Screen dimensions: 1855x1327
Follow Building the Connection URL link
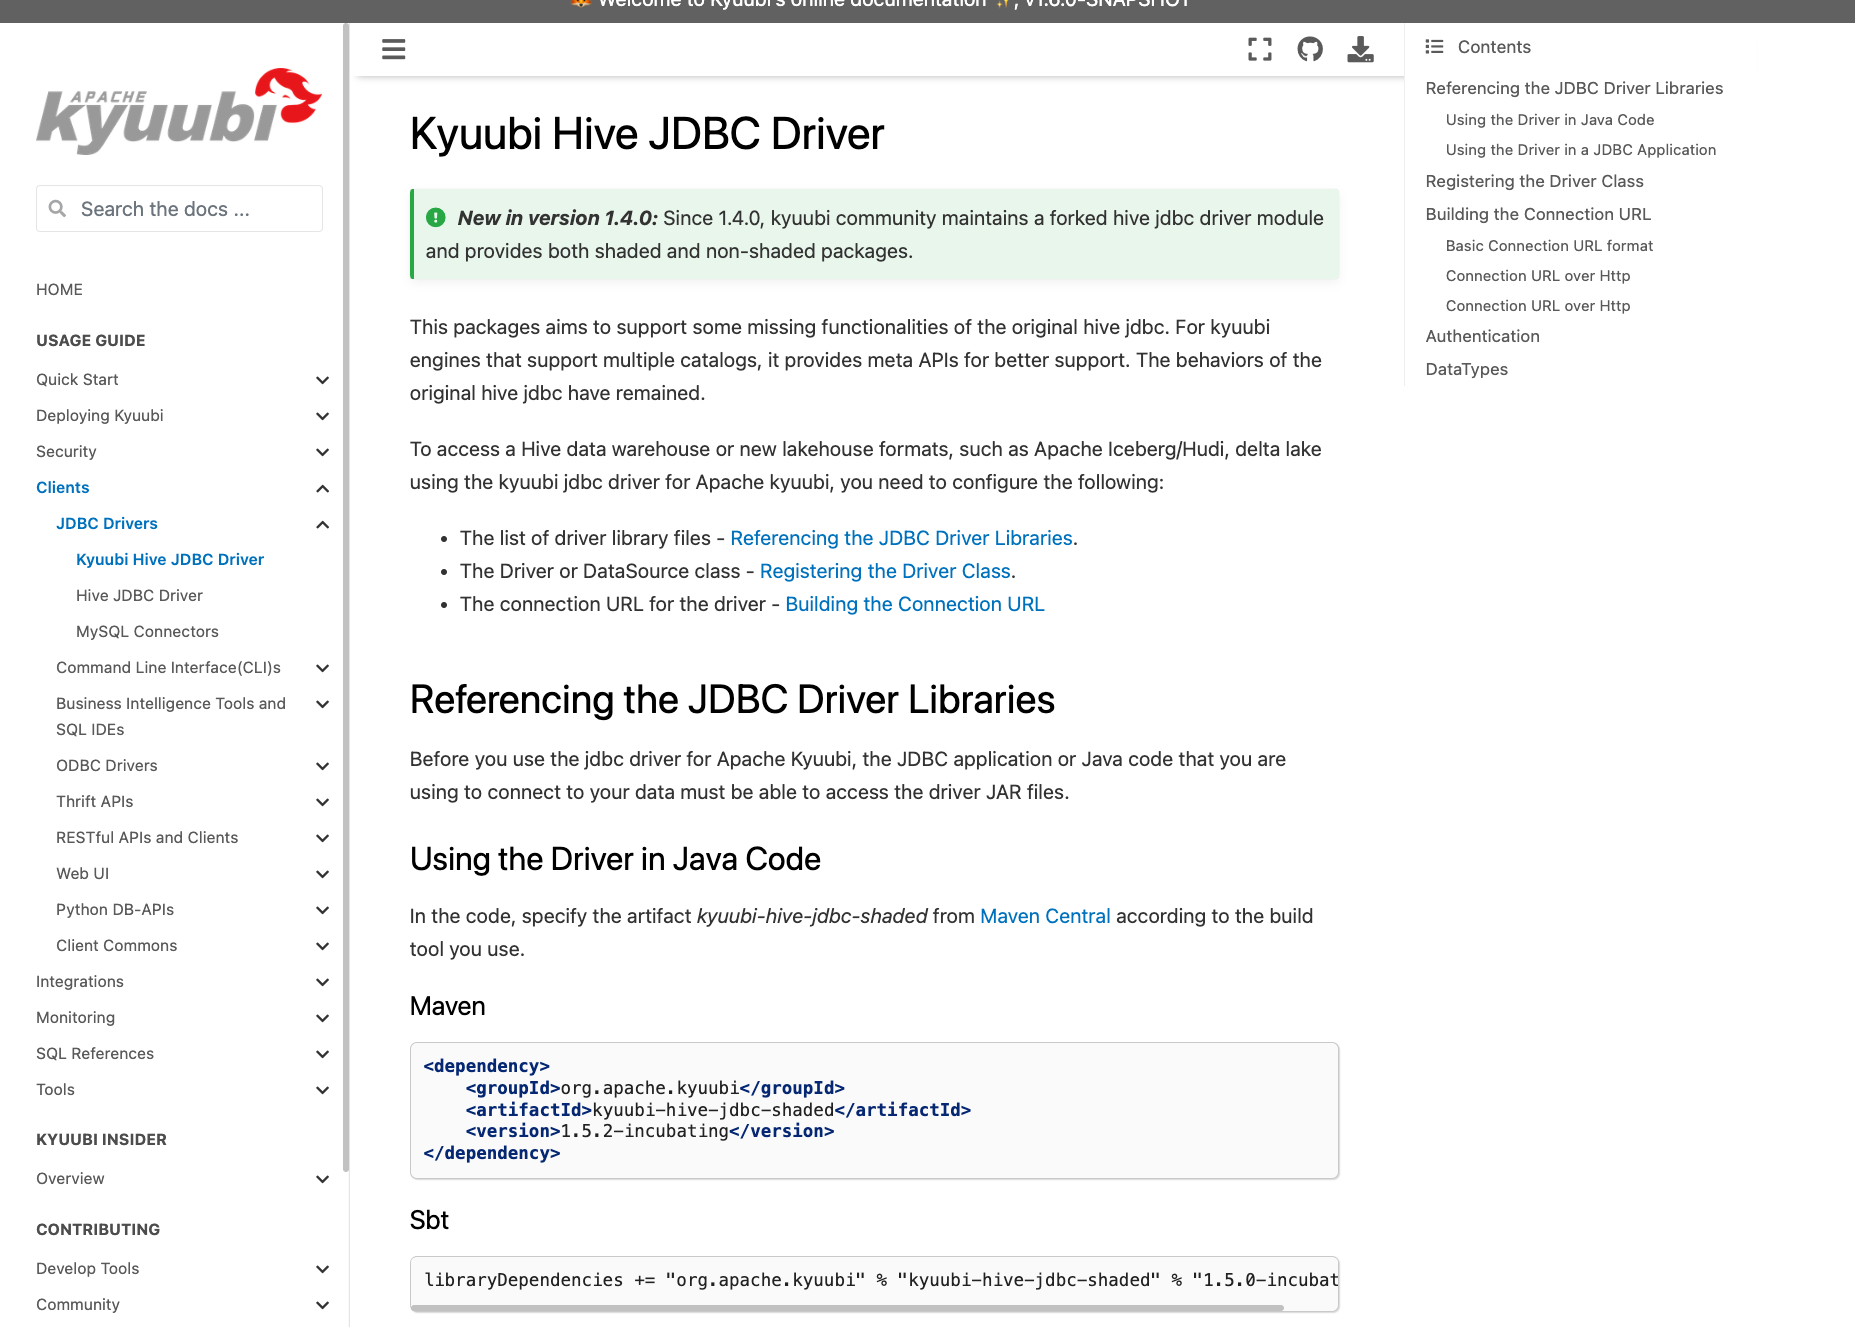[915, 604]
